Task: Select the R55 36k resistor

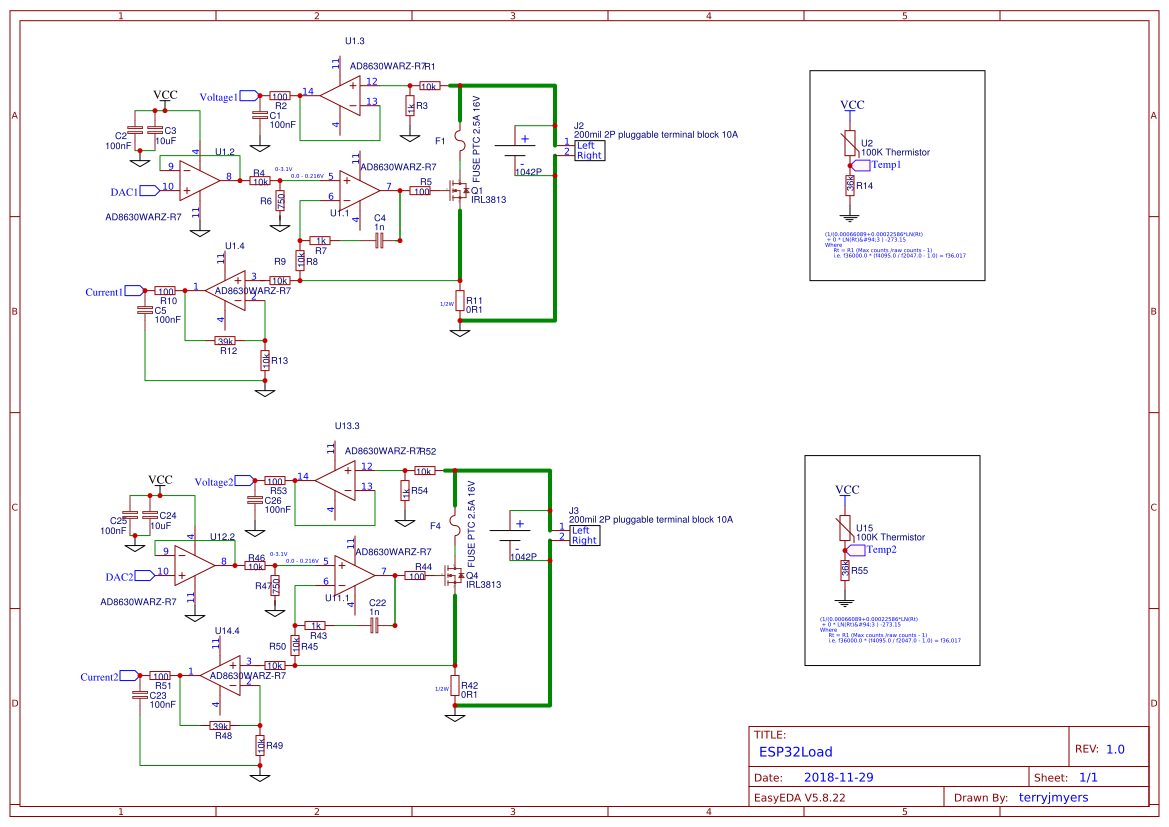Action: coord(845,569)
